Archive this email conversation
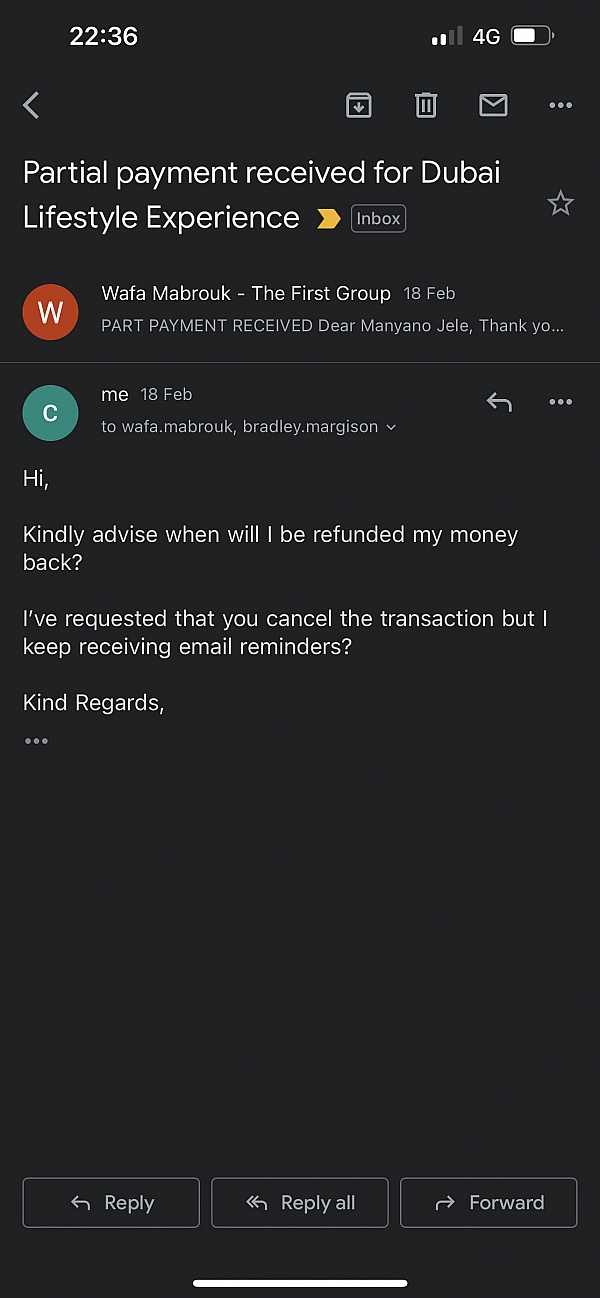This screenshot has height=1298, width=600. pos(358,105)
